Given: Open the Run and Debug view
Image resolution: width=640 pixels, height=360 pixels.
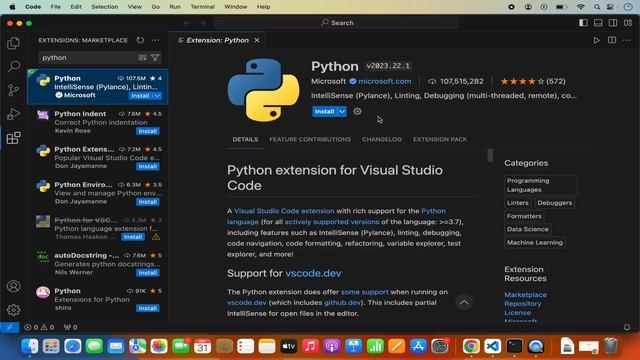Looking at the screenshot, I should pos(13,114).
